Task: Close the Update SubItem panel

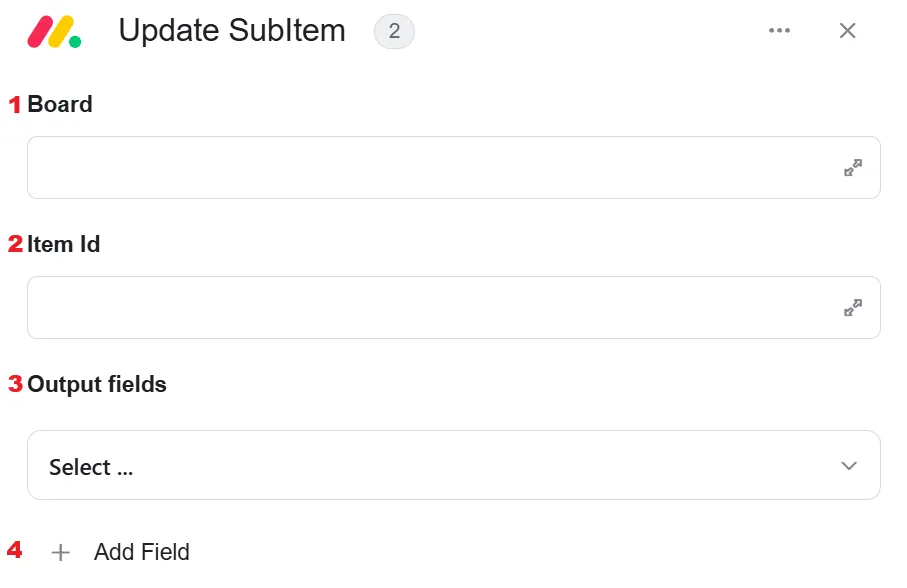Action: pos(847,31)
